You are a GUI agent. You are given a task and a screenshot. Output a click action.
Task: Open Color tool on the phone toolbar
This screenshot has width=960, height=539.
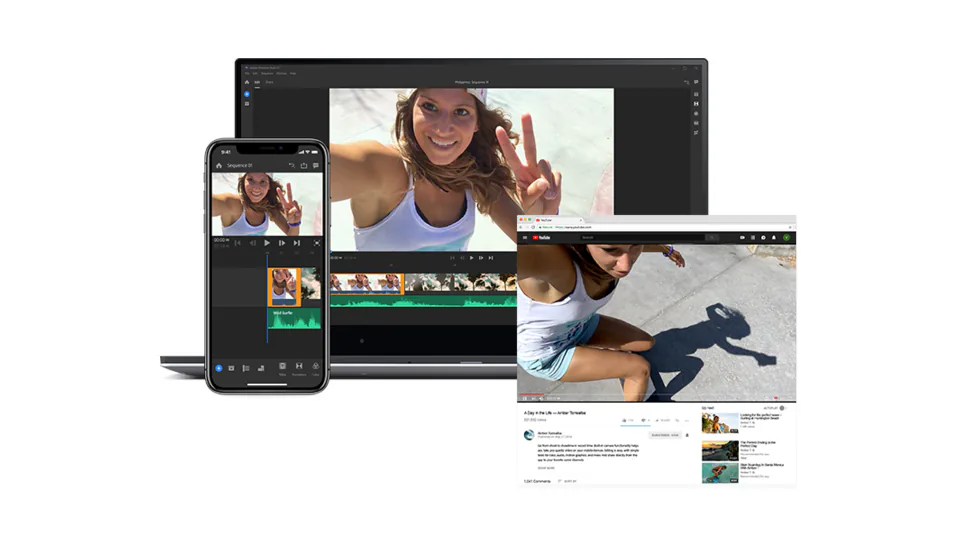coord(316,368)
